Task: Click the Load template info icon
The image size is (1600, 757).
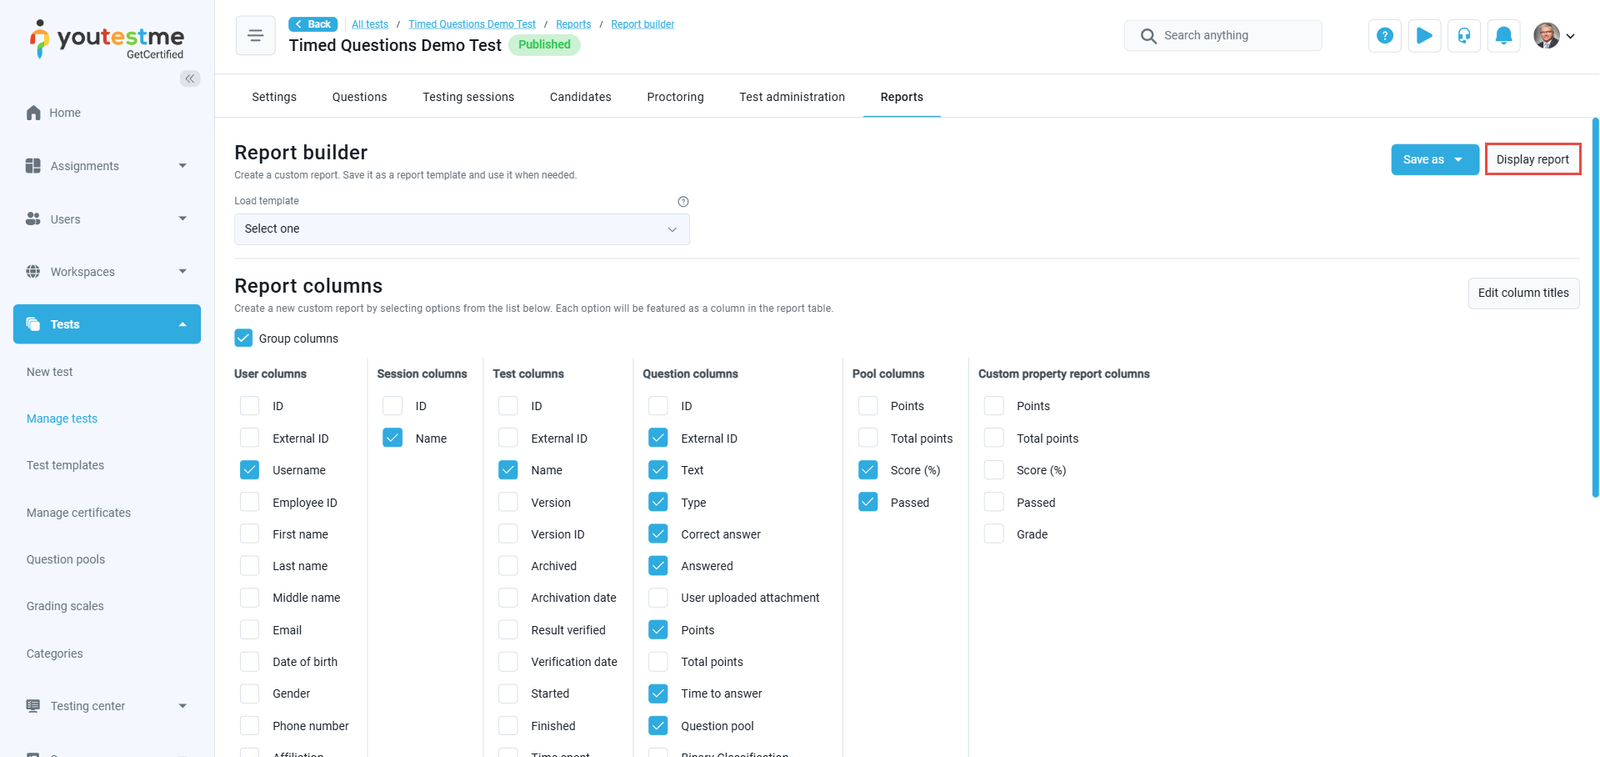Action: point(683,202)
